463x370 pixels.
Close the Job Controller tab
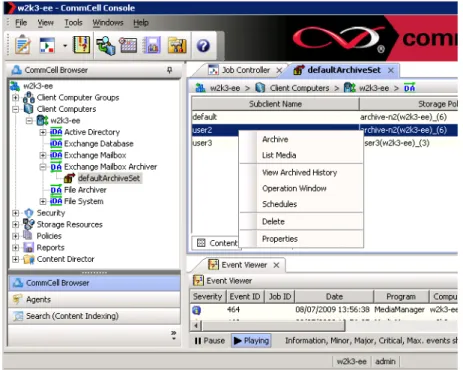pos(279,70)
